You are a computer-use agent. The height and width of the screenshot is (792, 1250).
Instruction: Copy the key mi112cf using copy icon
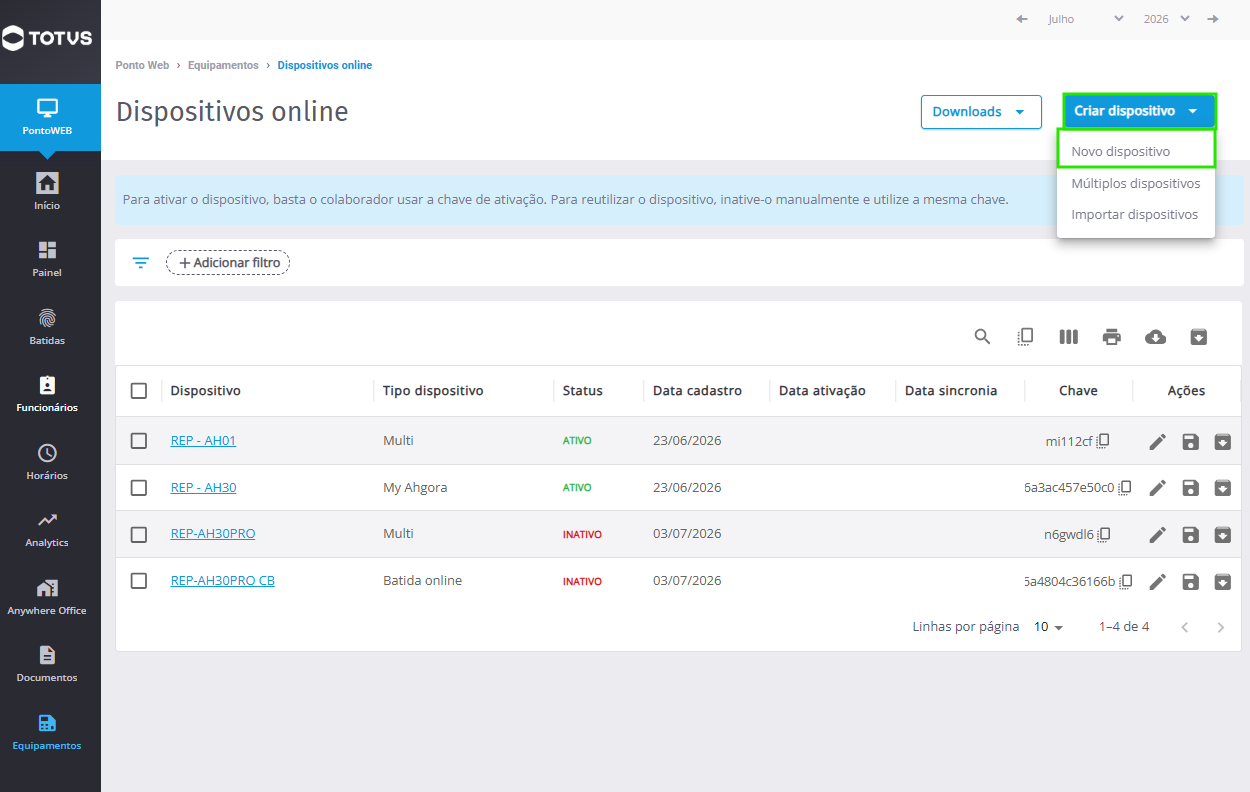pyautogui.click(x=1104, y=441)
